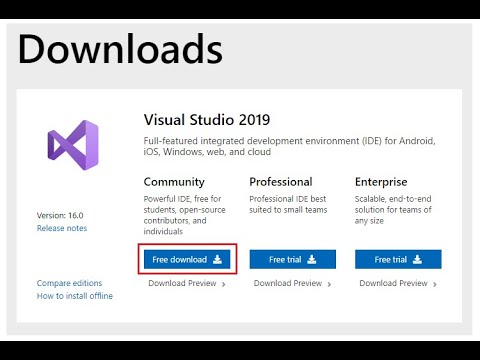Click the Enterprise Free trial button
480x360 pixels.
398,259
